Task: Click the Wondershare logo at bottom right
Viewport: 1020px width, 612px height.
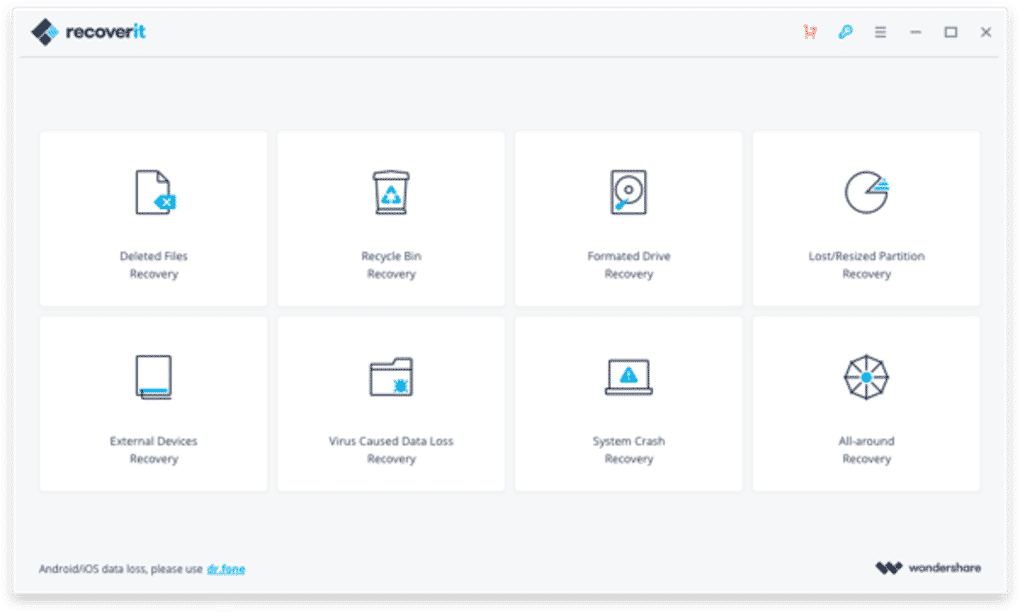Action: click(928, 568)
